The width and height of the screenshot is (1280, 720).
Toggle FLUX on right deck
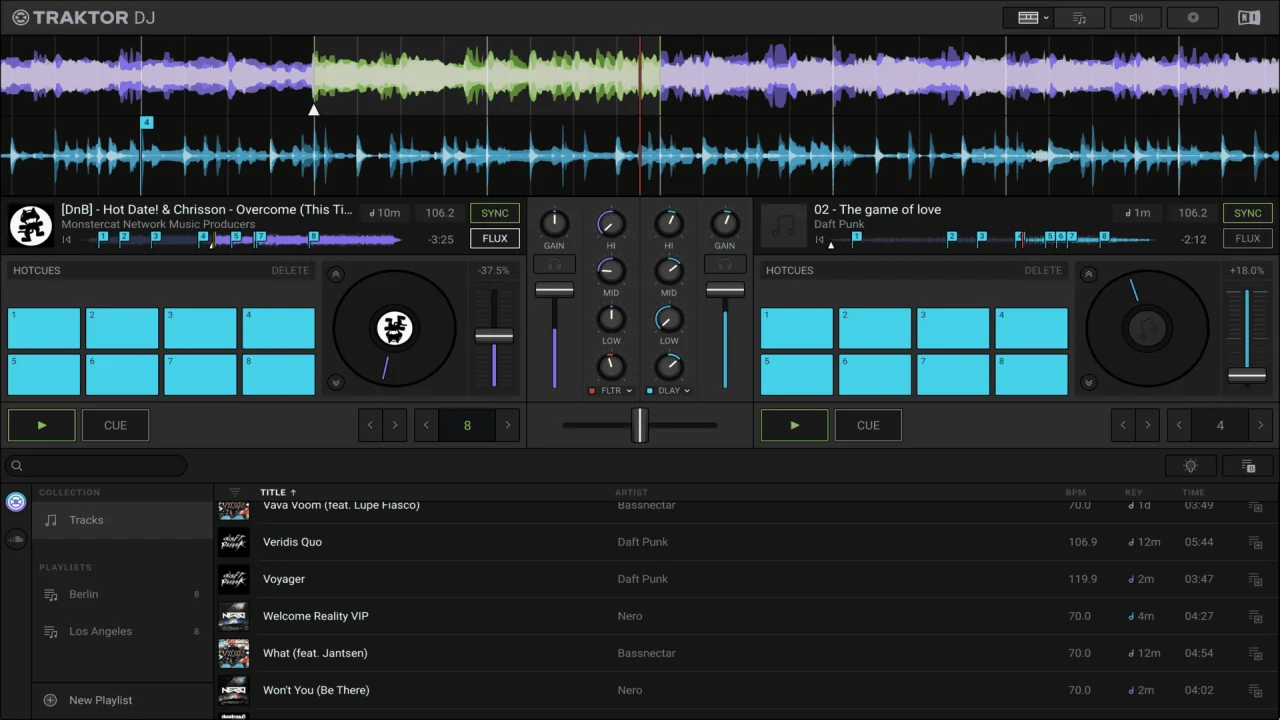tap(1248, 239)
